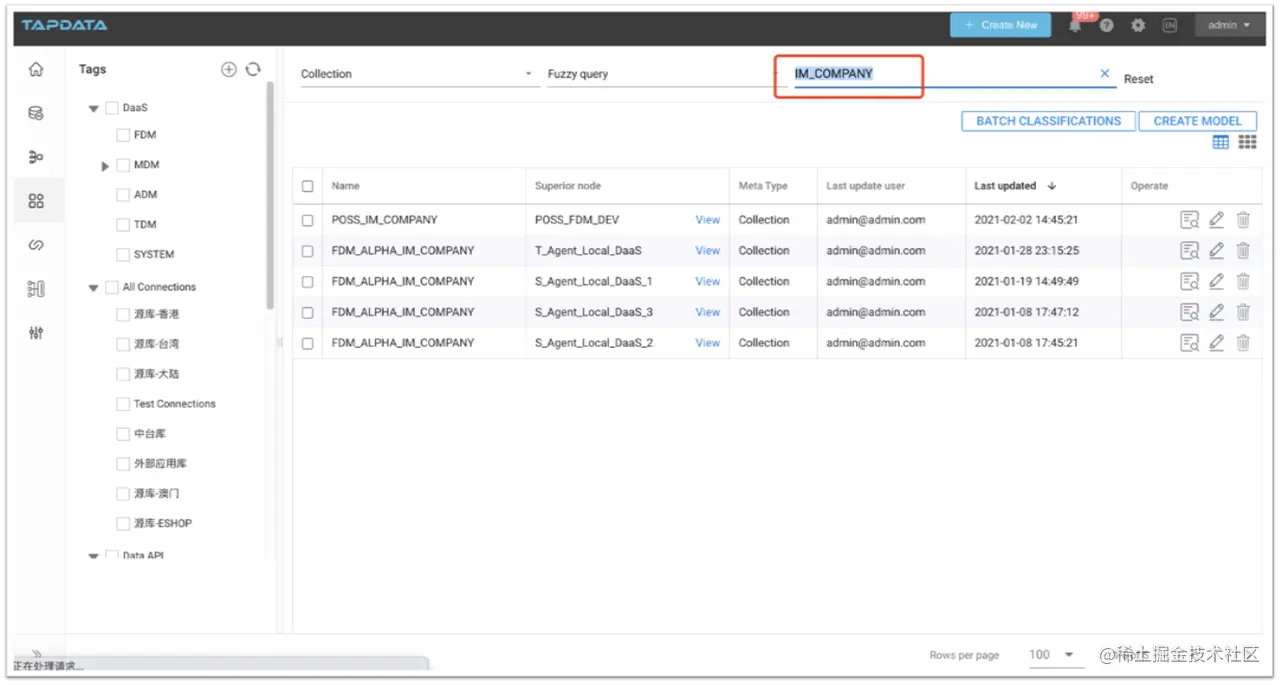
Task: Preview details of POSS_IM_COMPANY row
Action: (1189, 220)
